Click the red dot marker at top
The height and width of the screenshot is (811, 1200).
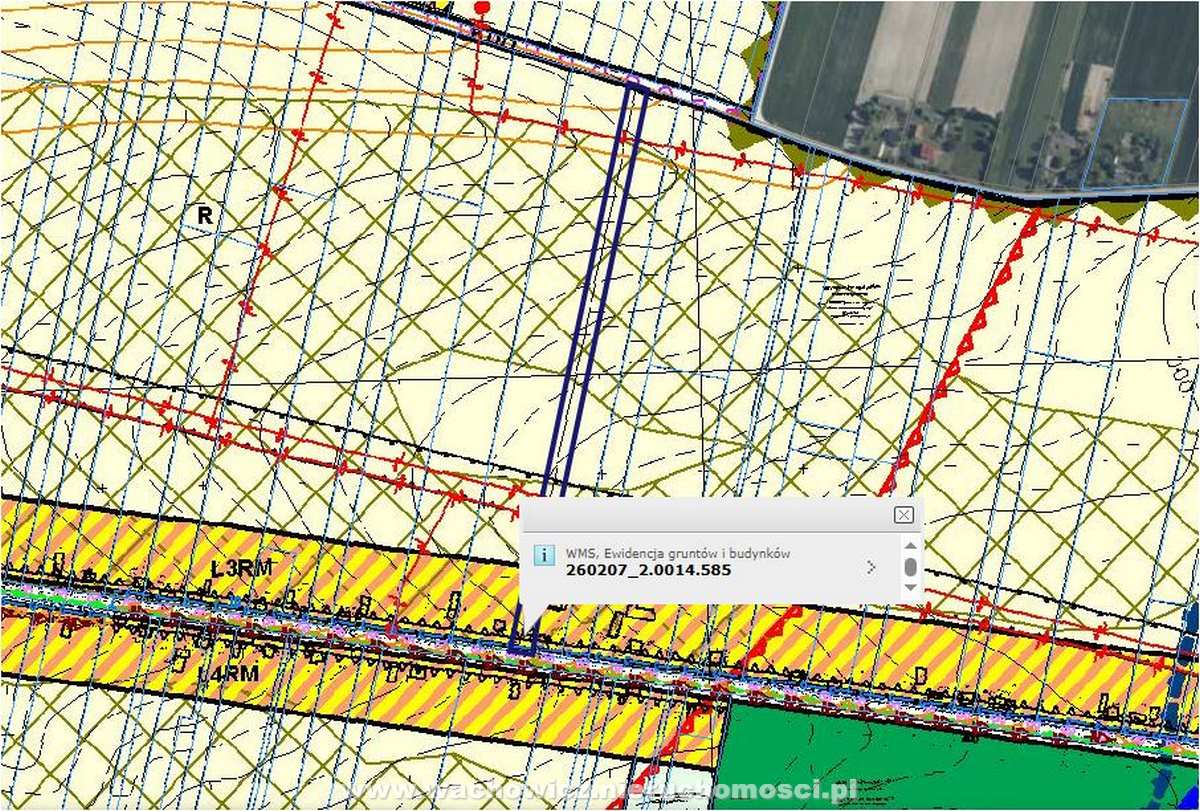tap(482, 7)
